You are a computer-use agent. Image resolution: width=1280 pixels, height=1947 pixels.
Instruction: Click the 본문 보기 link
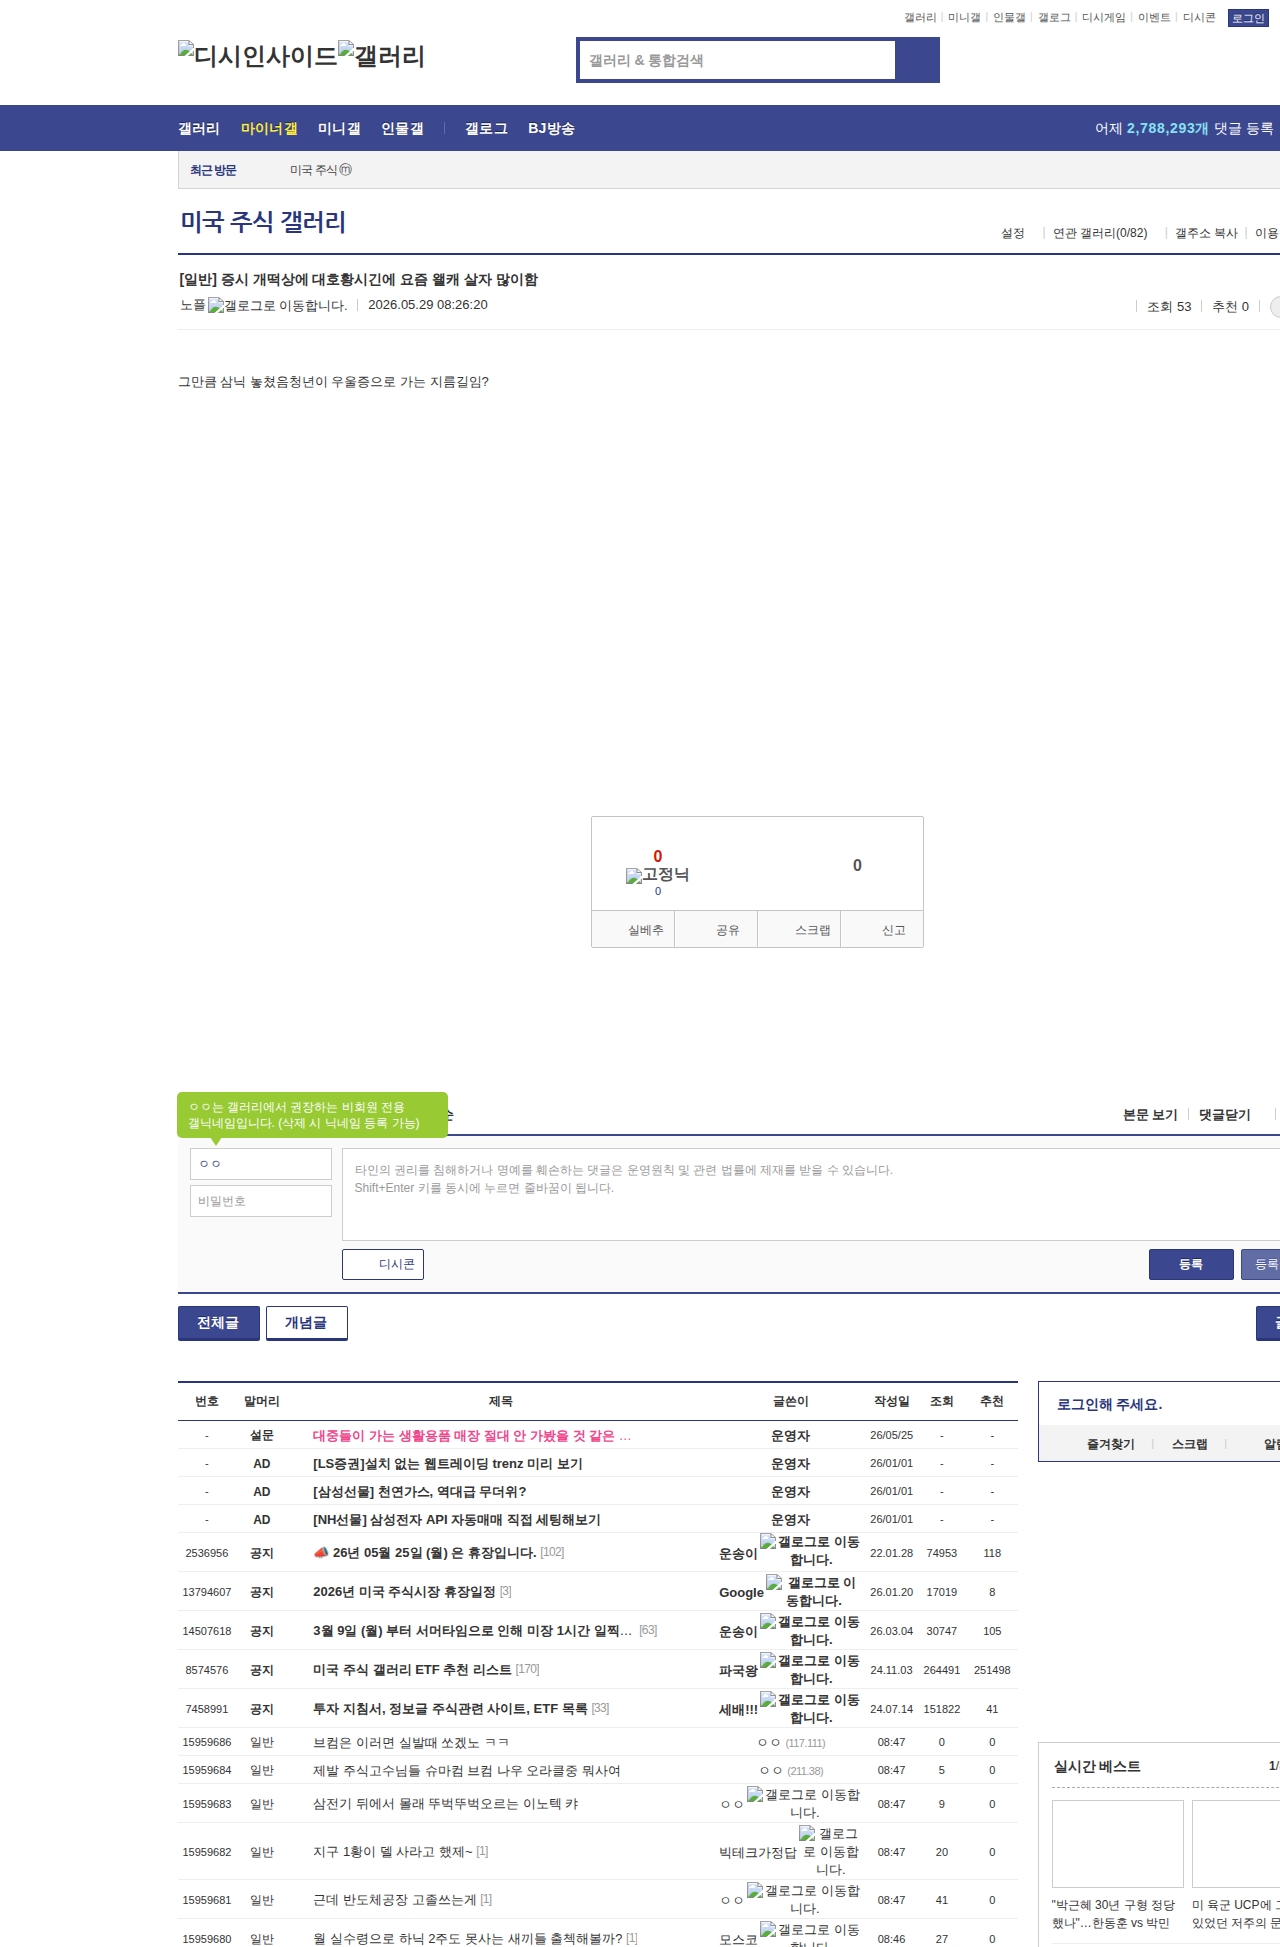coord(1150,1114)
